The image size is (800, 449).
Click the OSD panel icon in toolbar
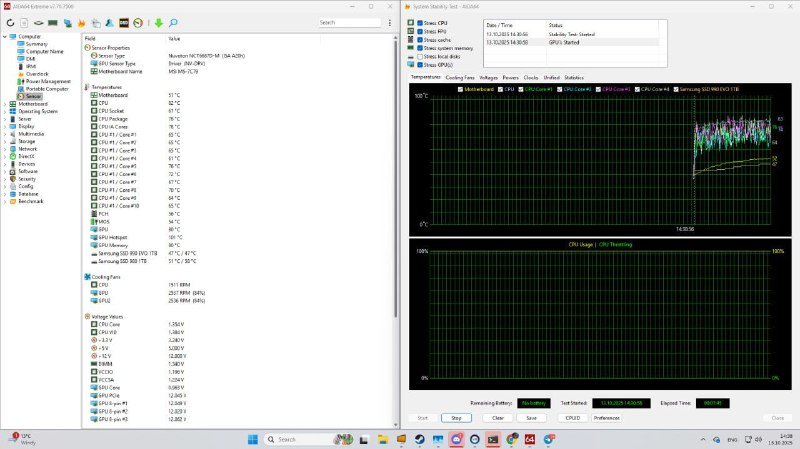[124, 23]
